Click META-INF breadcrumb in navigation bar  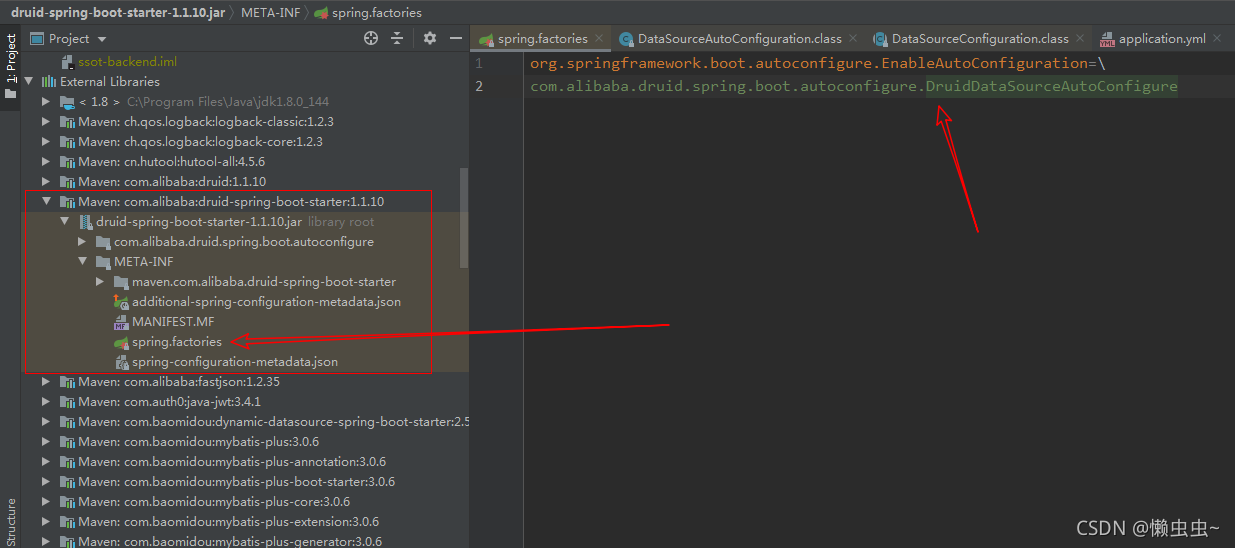tap(270, 12)
